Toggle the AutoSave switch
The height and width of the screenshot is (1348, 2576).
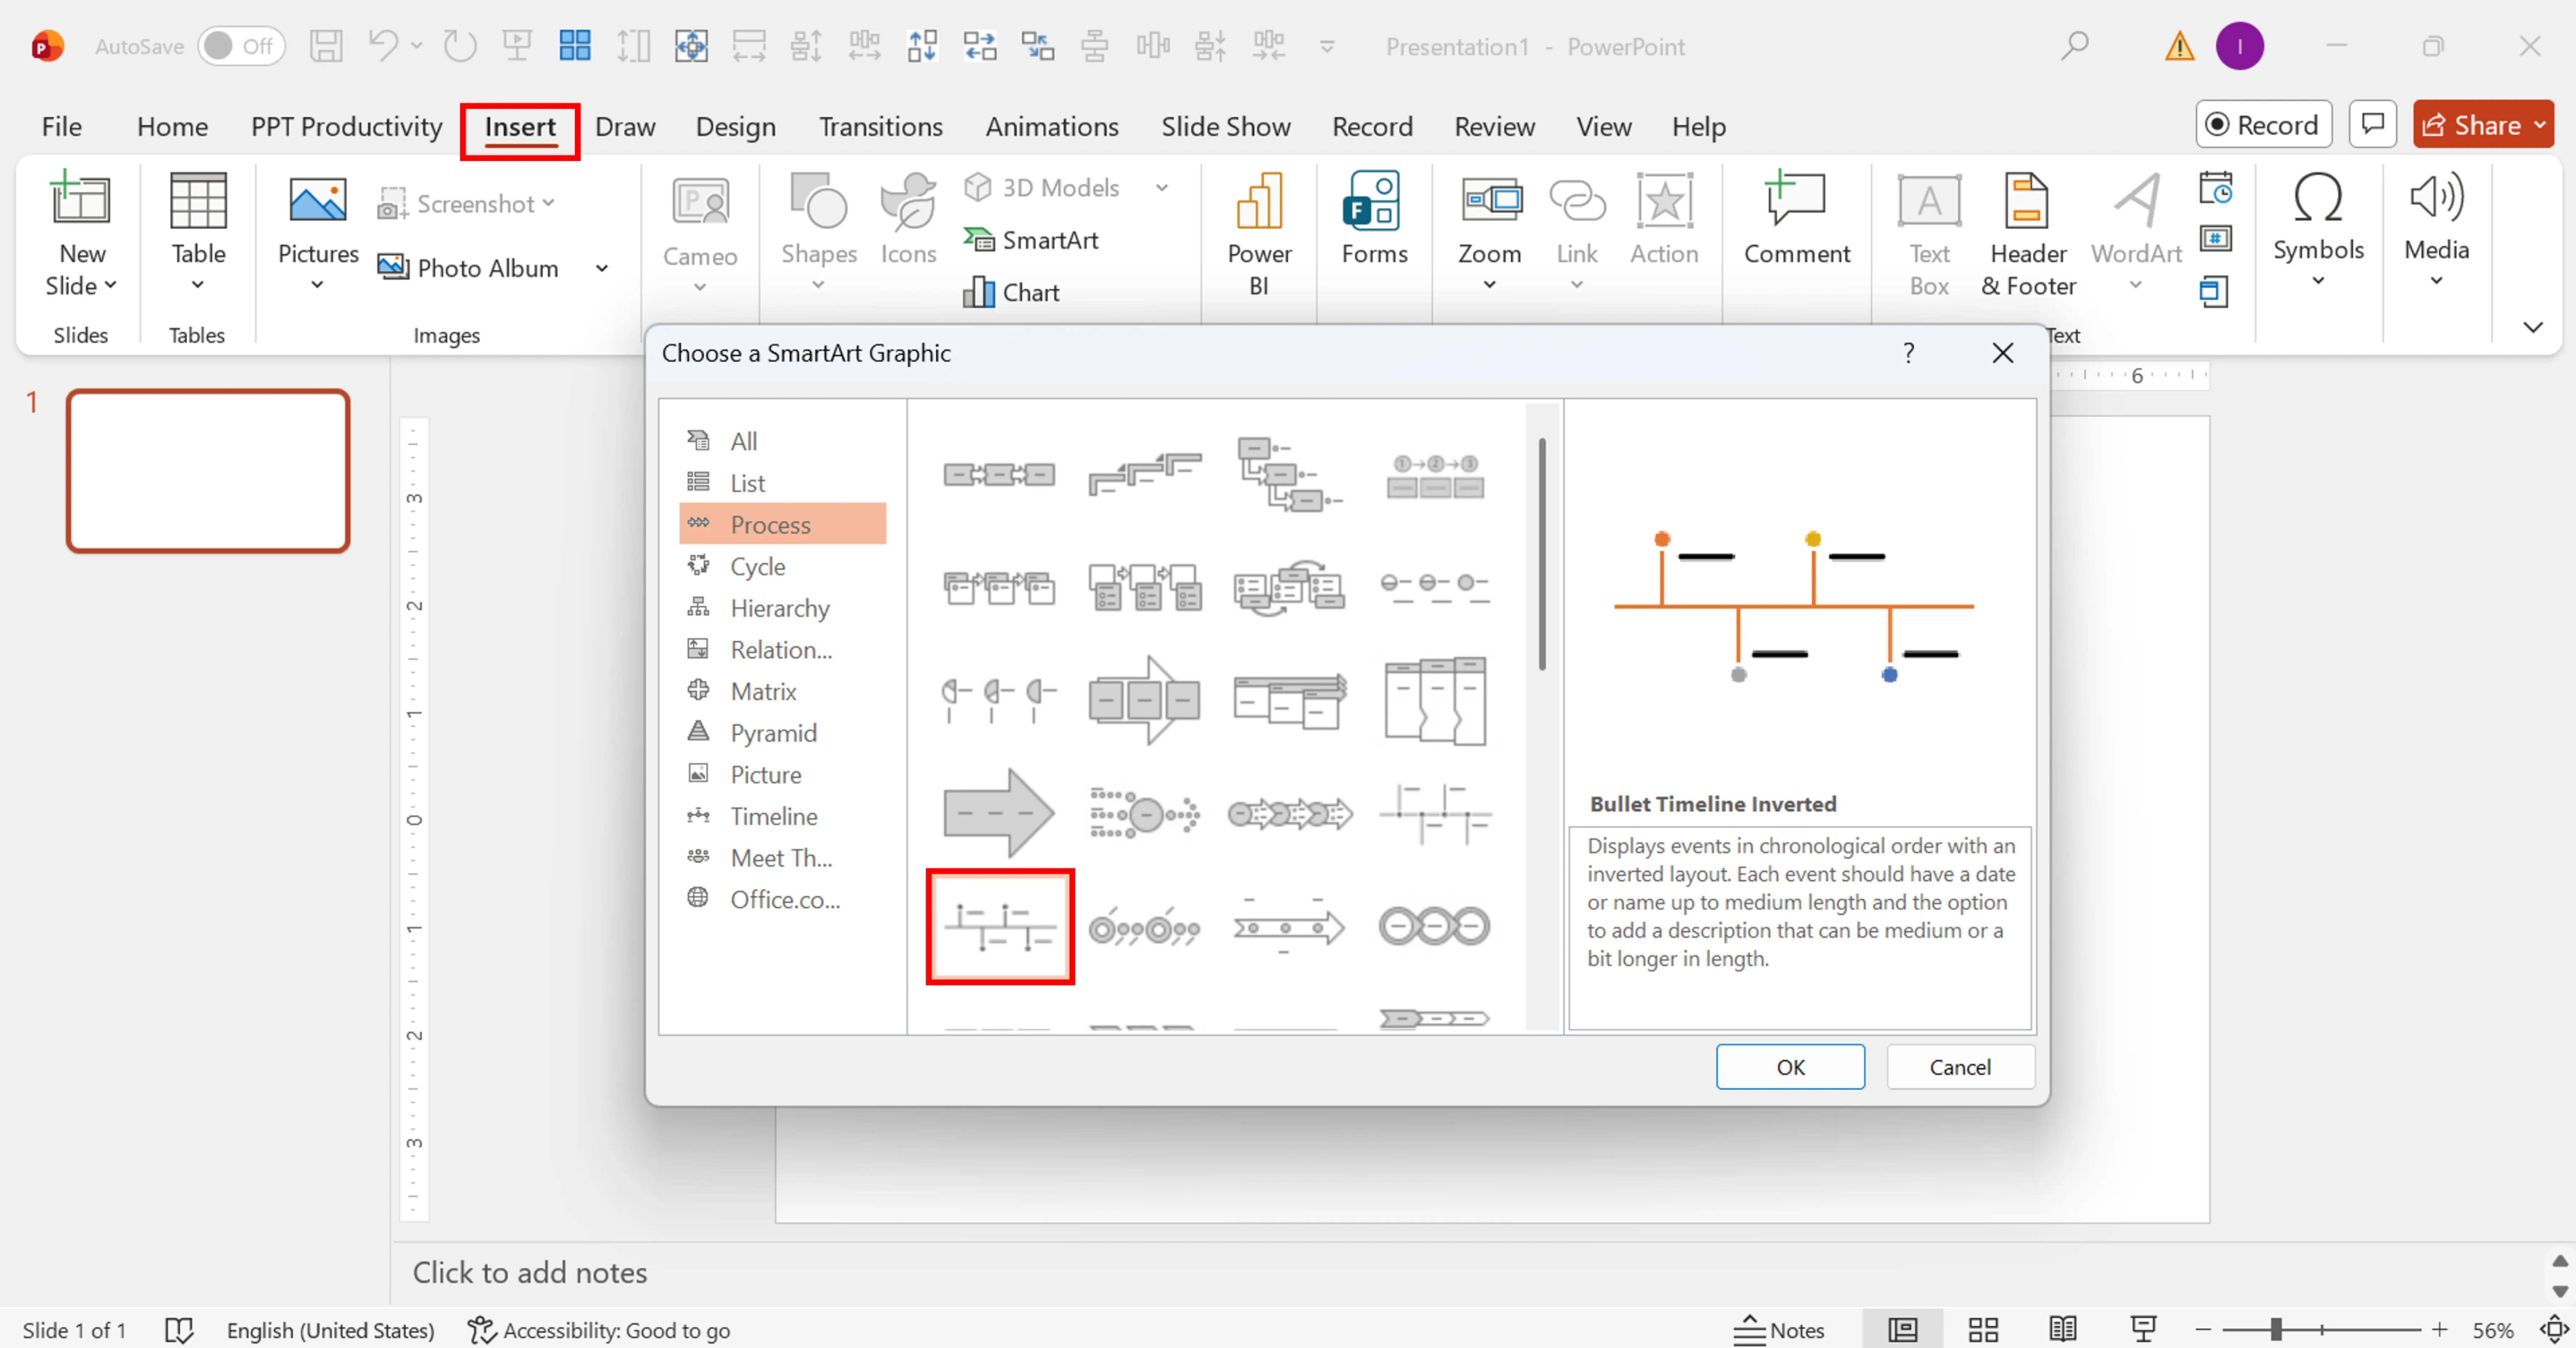click(241, 46)
